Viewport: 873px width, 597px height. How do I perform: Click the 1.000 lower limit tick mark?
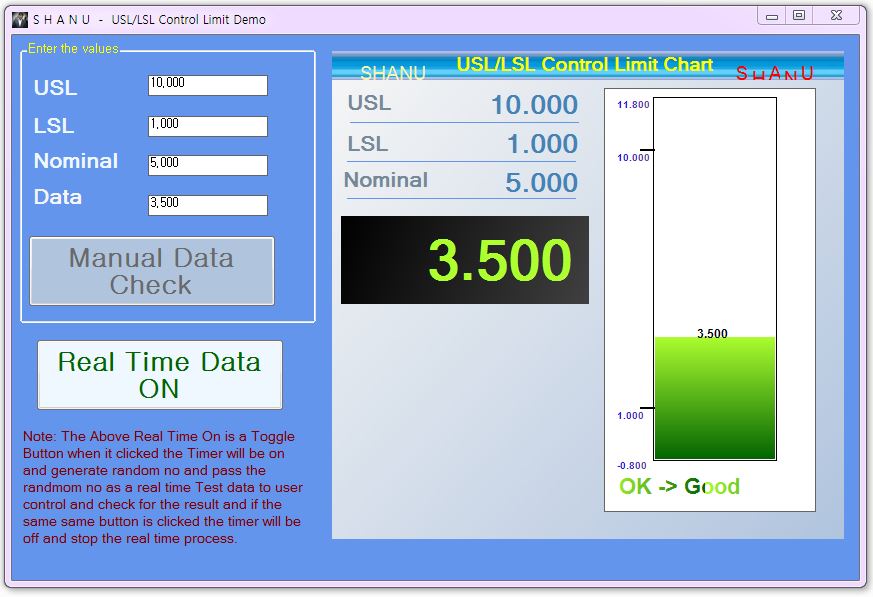(647, 408)
